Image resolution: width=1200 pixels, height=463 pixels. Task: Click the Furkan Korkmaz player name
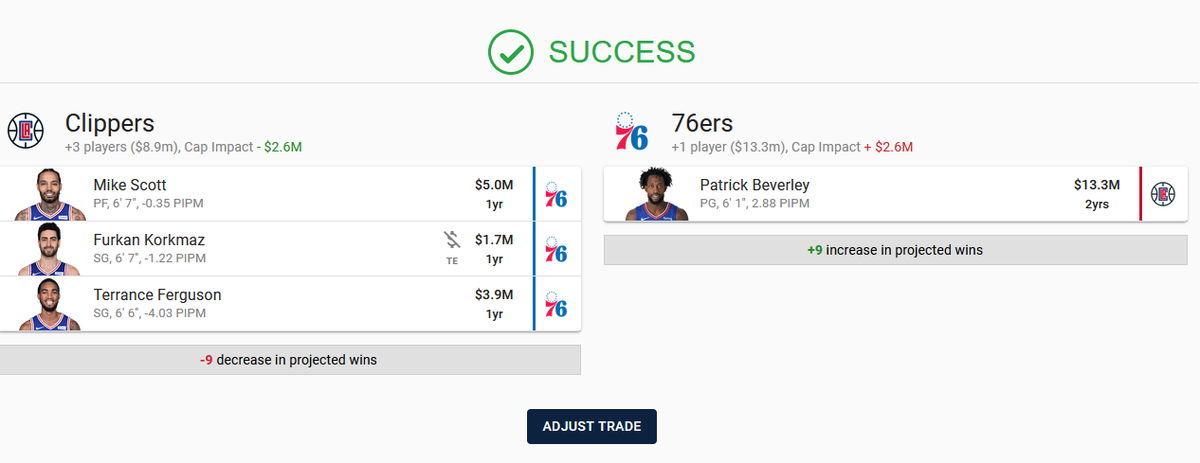[149, 240]
